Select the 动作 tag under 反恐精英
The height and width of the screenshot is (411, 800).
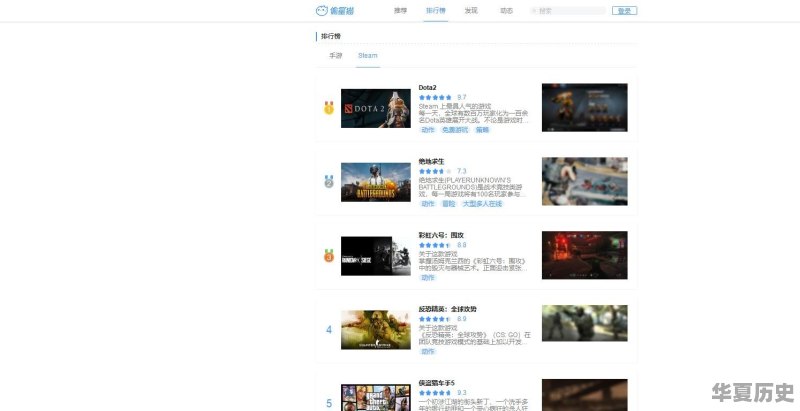tap(428, 352)
